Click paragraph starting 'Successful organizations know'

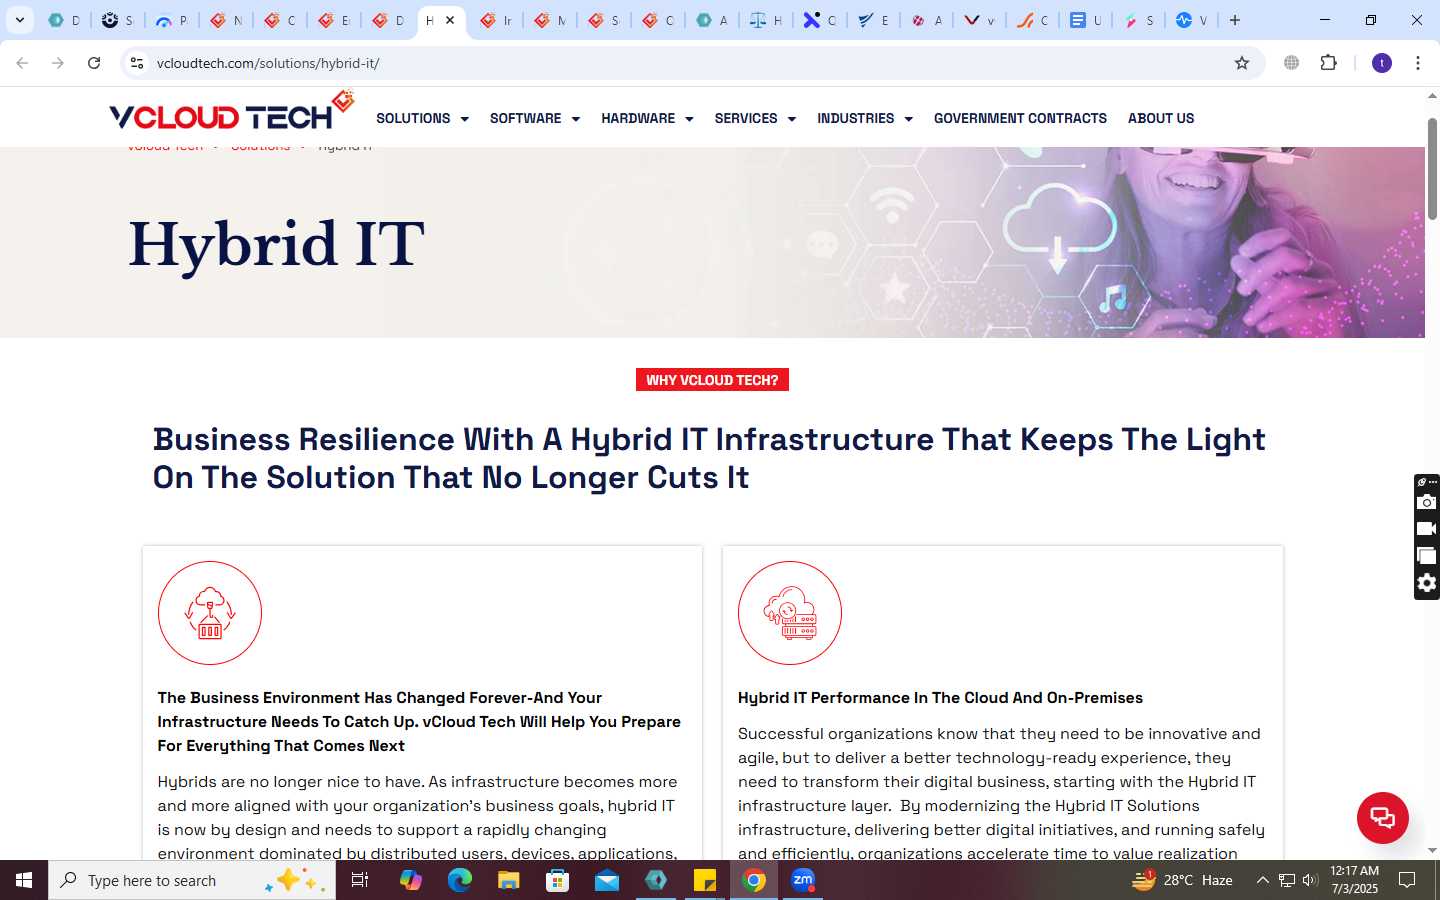(x=1001, y=793)
